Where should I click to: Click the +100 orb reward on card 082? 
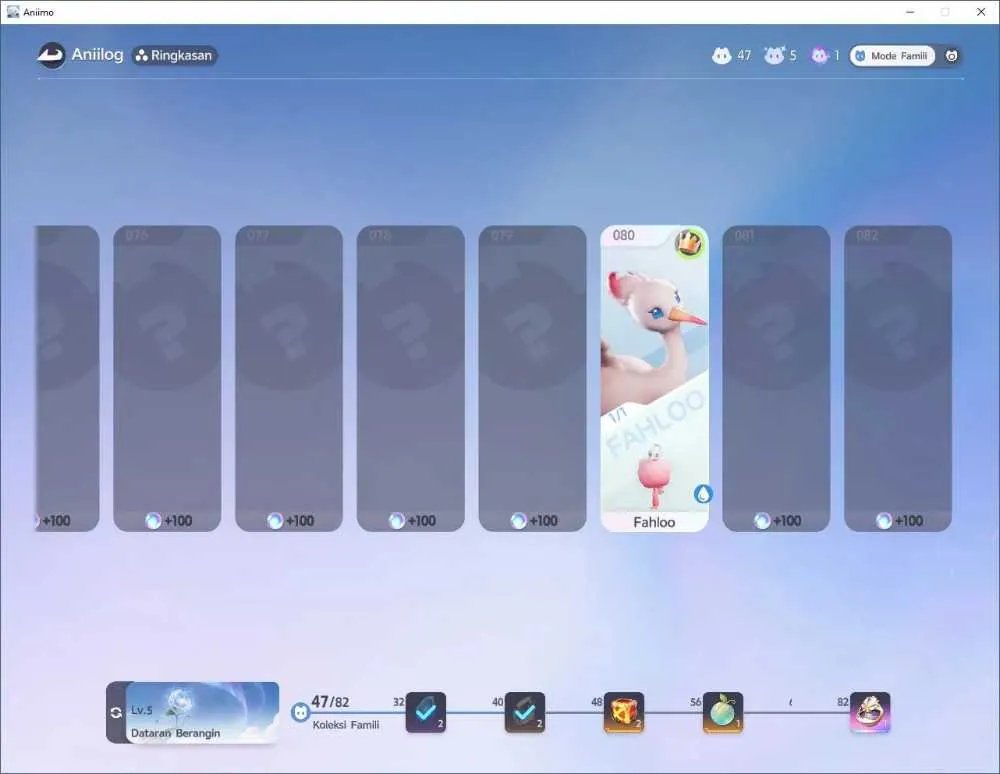tap(900, 521)
